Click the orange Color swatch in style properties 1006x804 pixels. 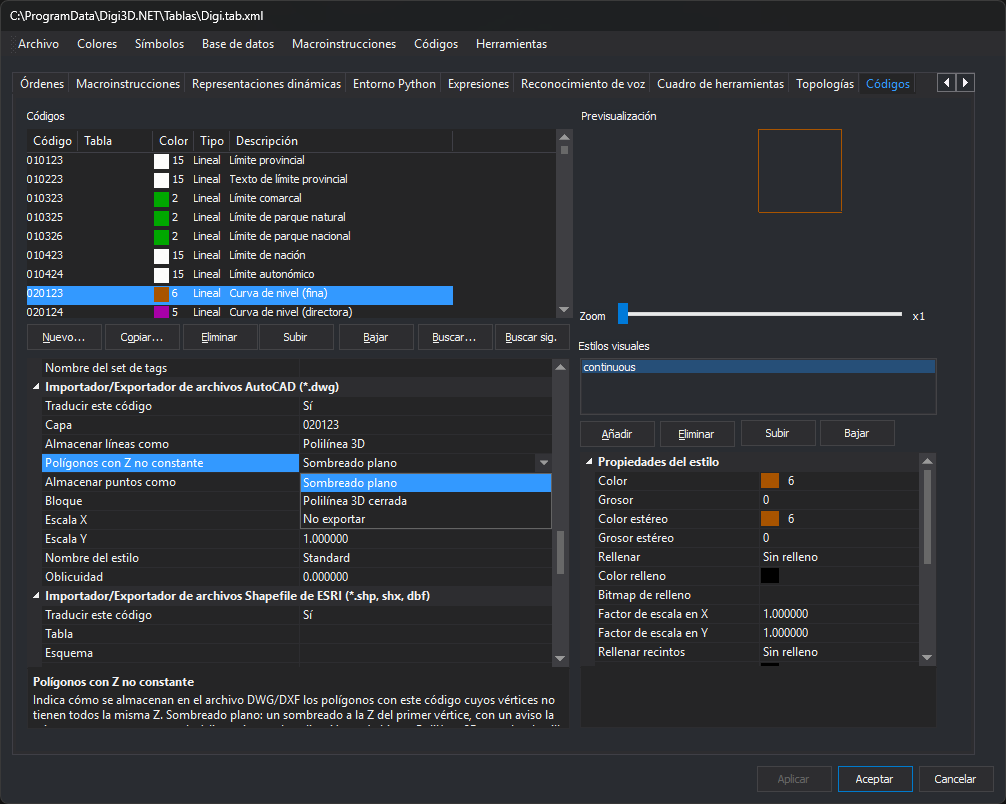pos(769,481)
